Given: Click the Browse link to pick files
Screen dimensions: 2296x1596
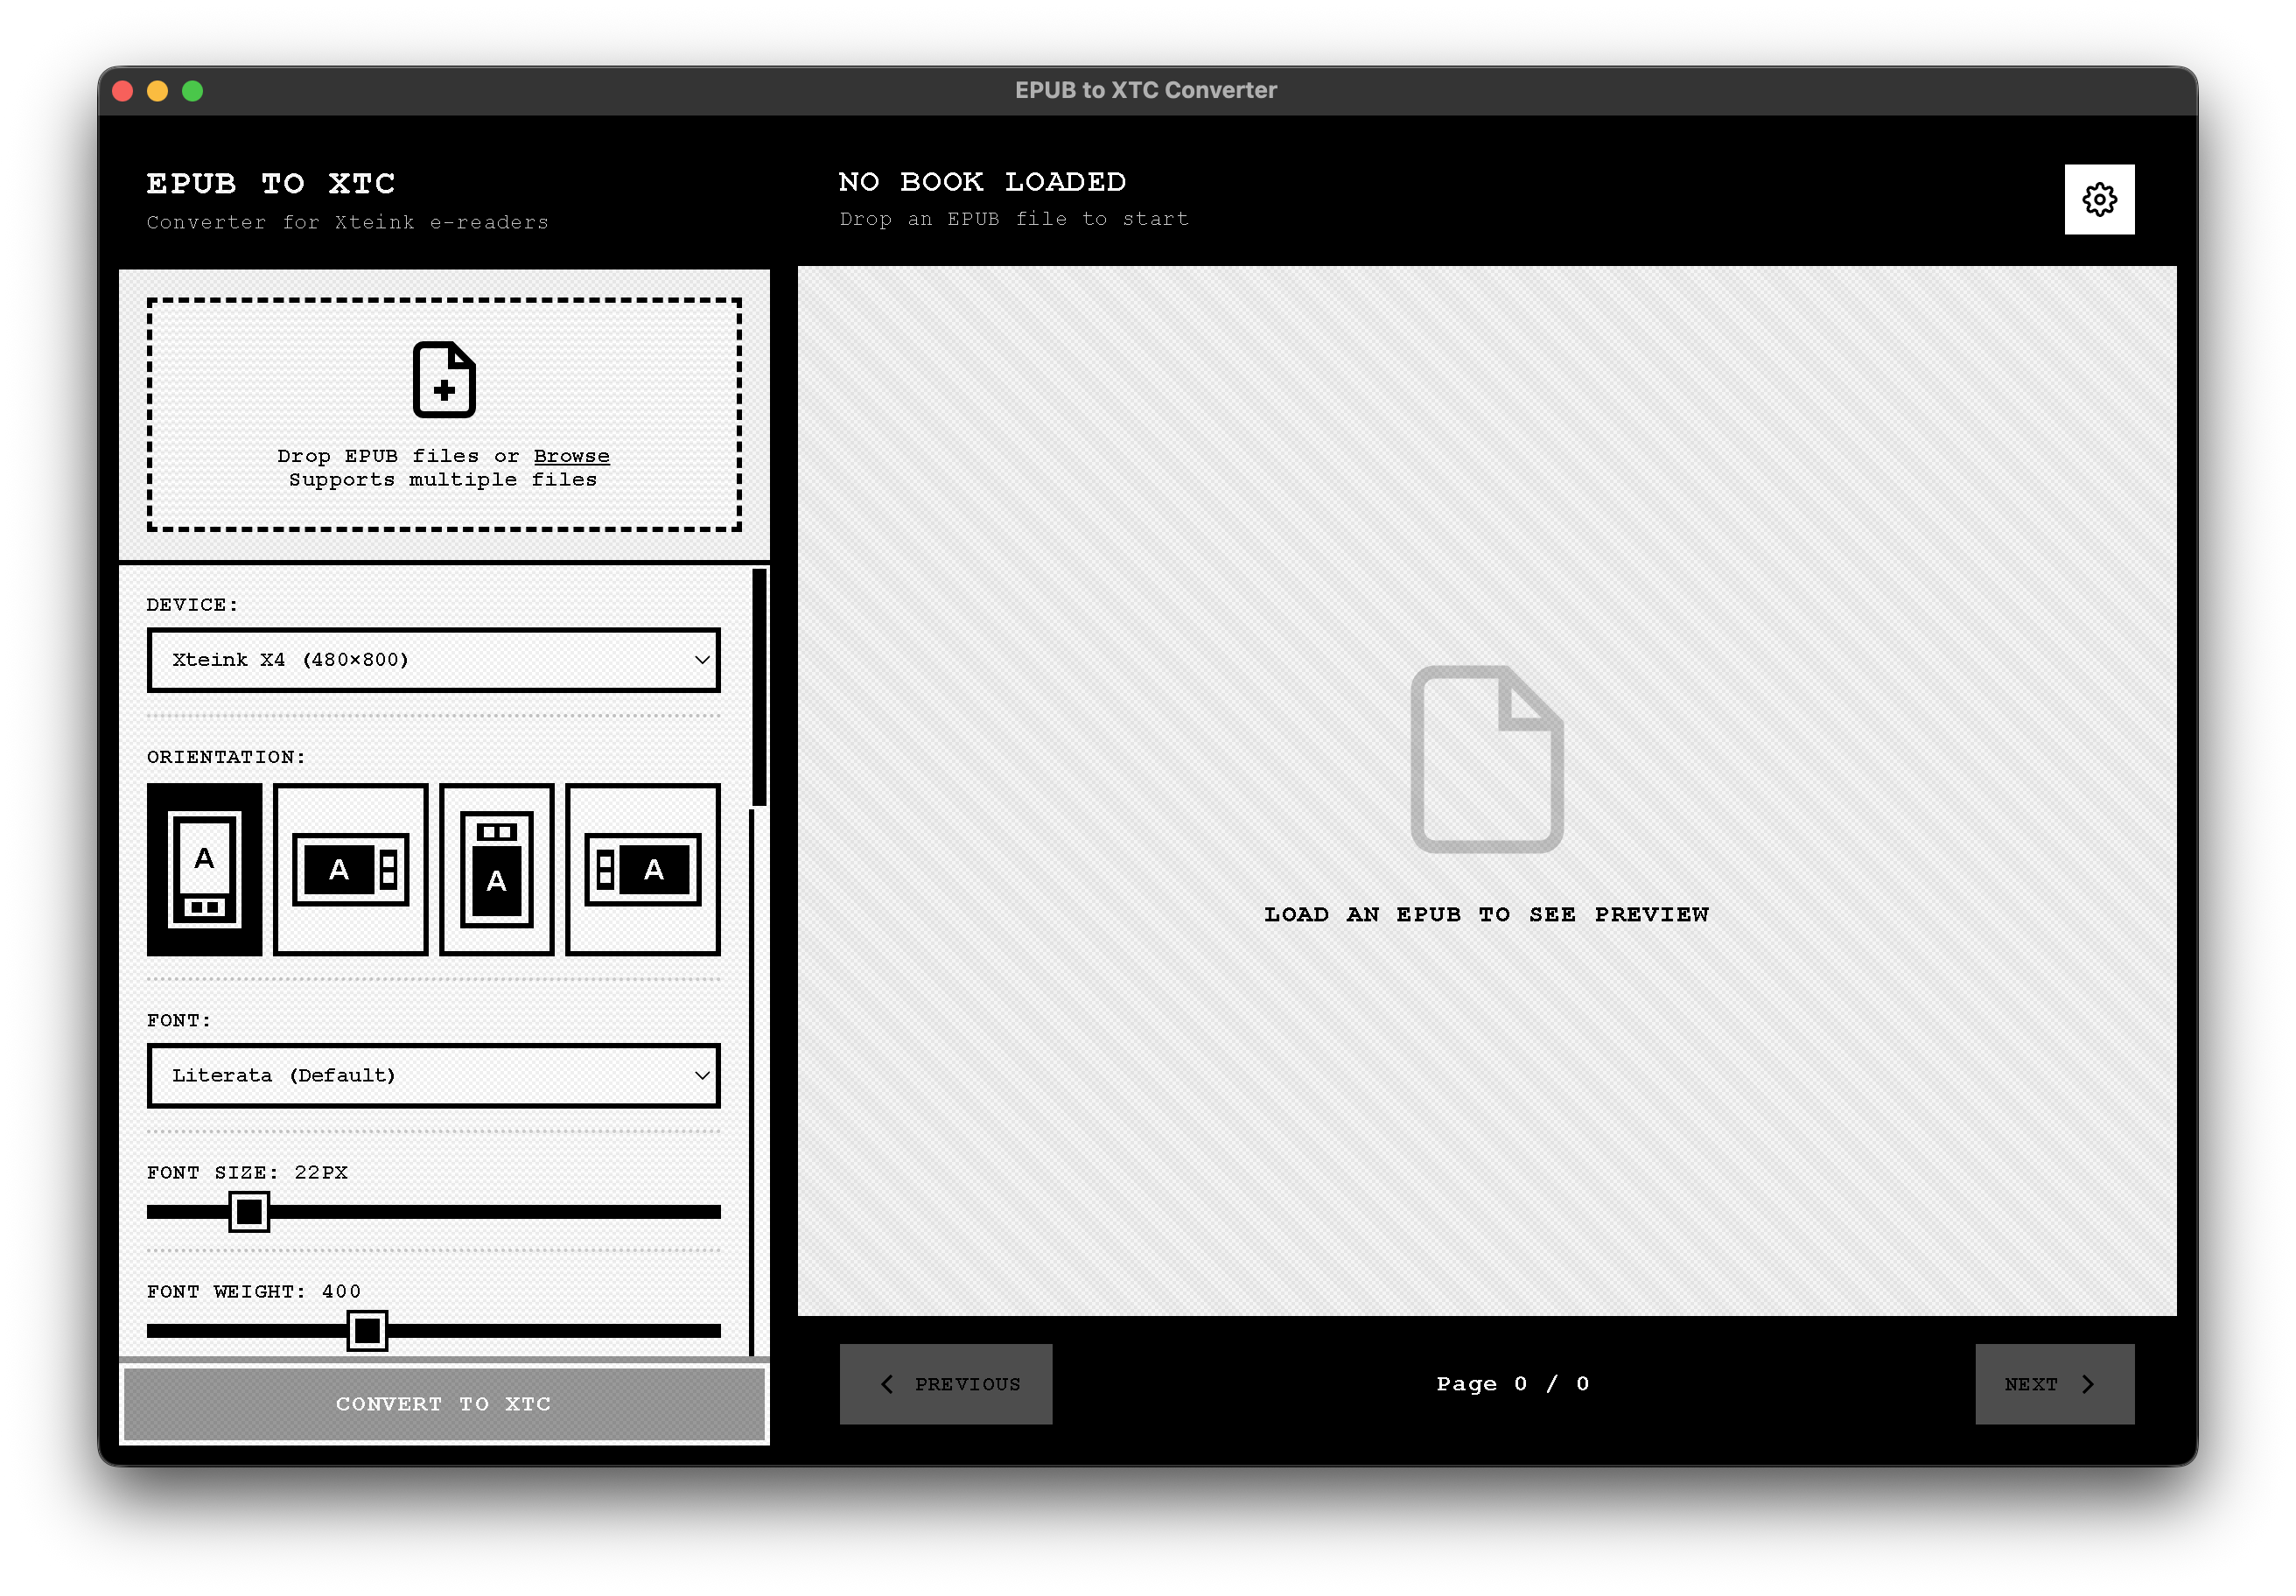Looking at the screenshot, I should [572, 455].
